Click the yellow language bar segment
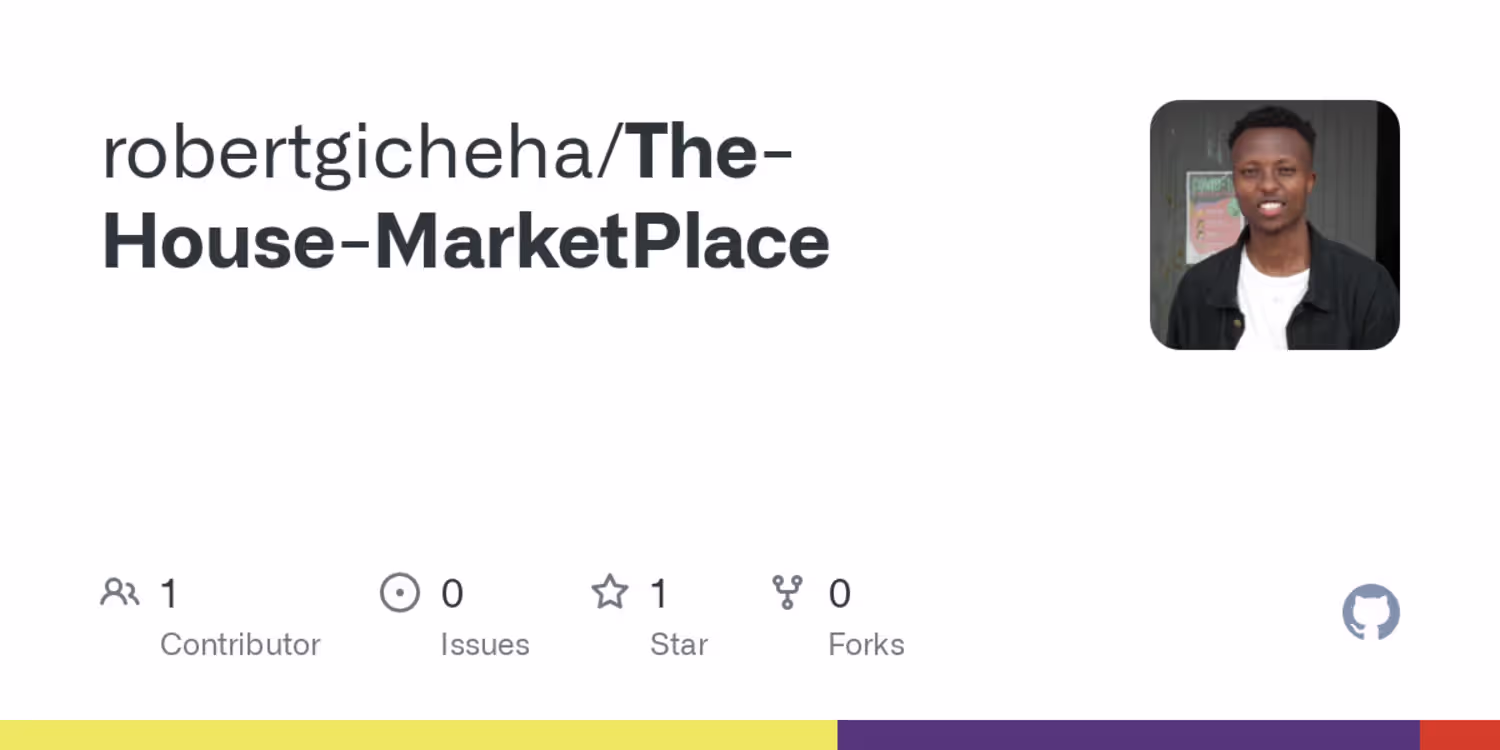 (x=418, y=735)
